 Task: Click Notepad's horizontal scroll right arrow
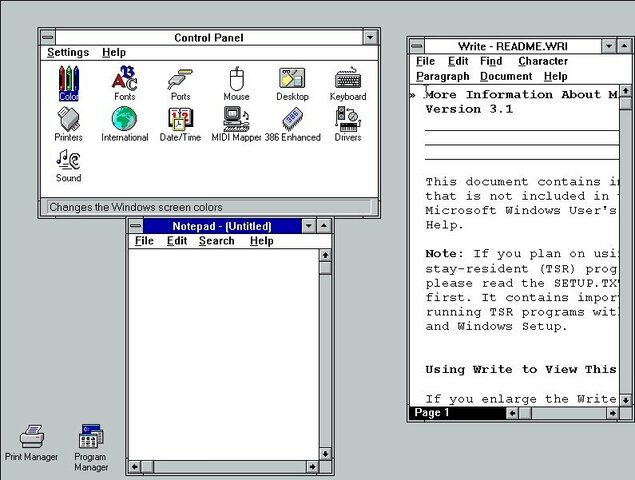[312, 467]
